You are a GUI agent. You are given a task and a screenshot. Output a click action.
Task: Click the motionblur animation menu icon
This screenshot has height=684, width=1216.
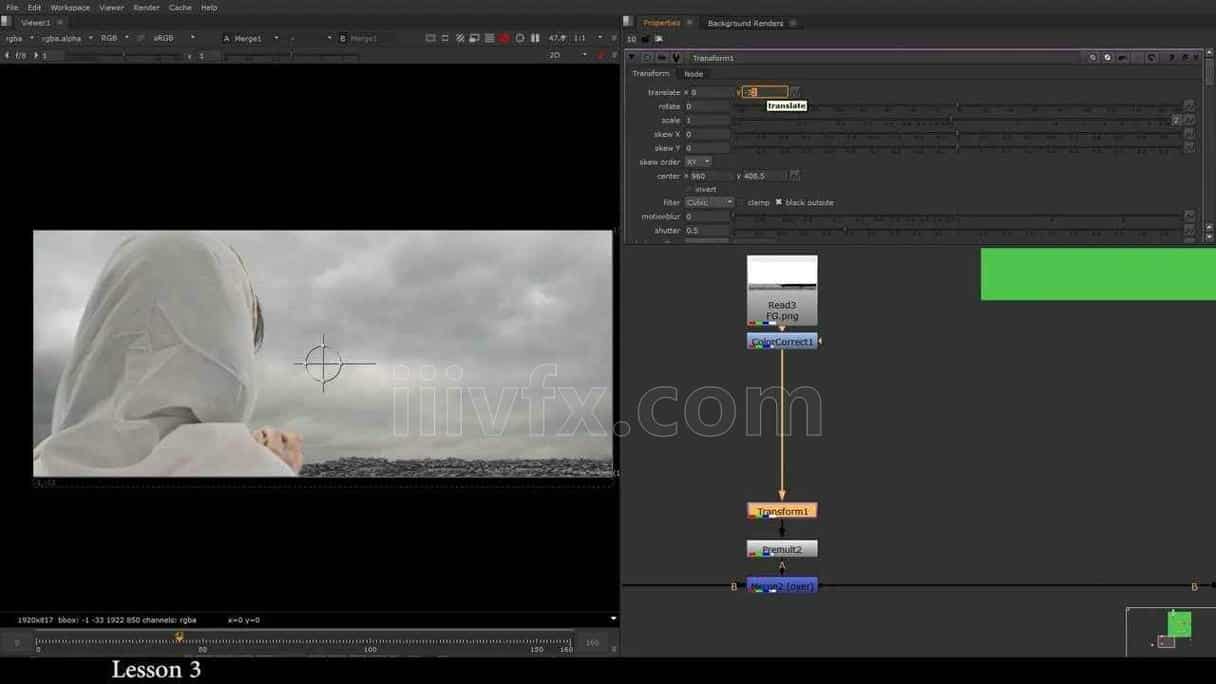click(x=1189, y=216)
